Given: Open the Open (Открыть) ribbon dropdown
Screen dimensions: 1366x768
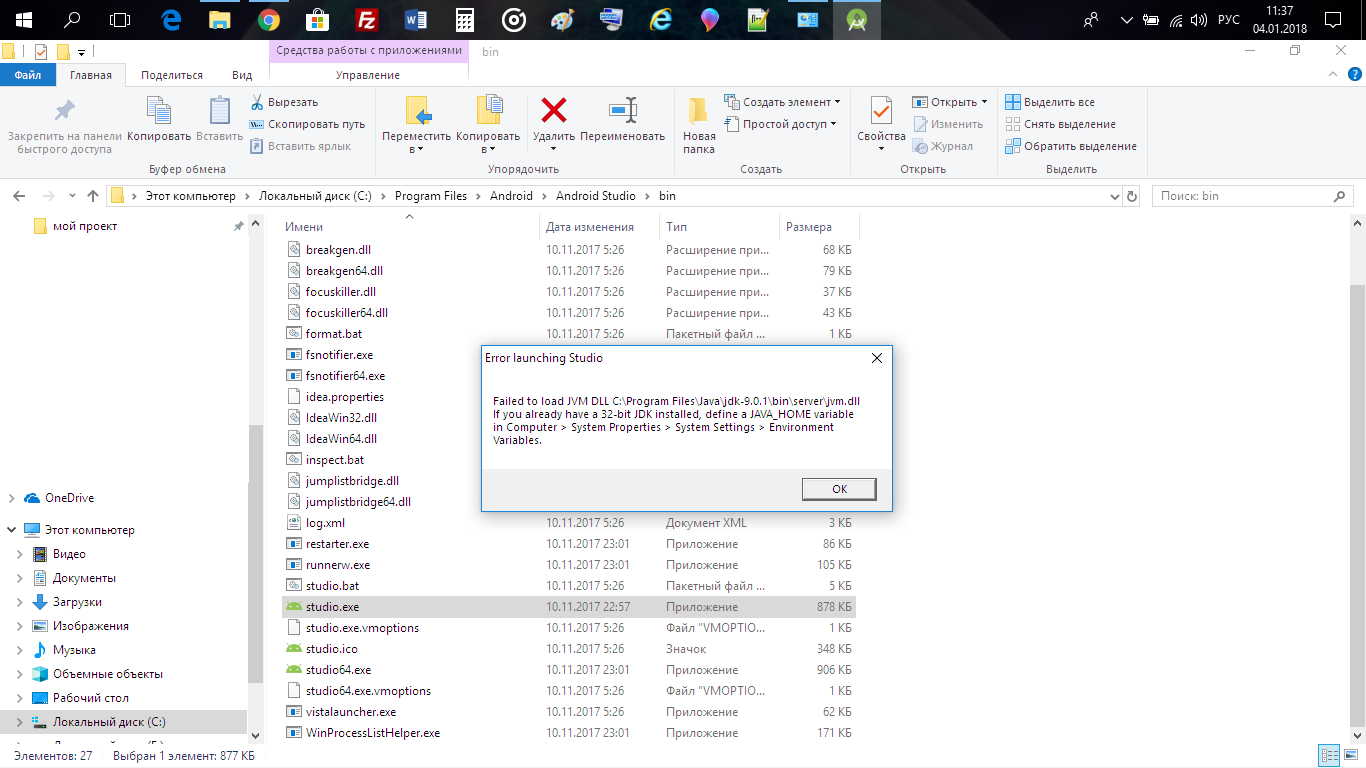Looking at the screenshot, I should click(x=950, y=102).
